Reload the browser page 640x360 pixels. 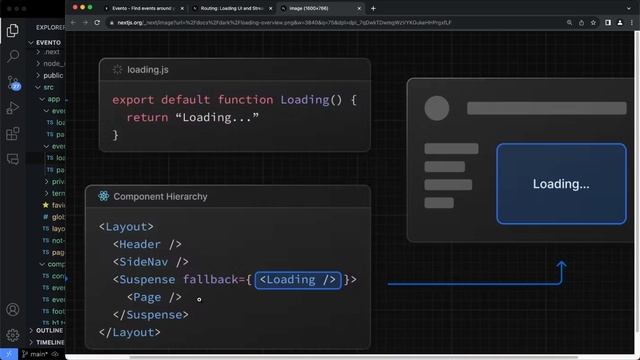(x=97, y=22)
